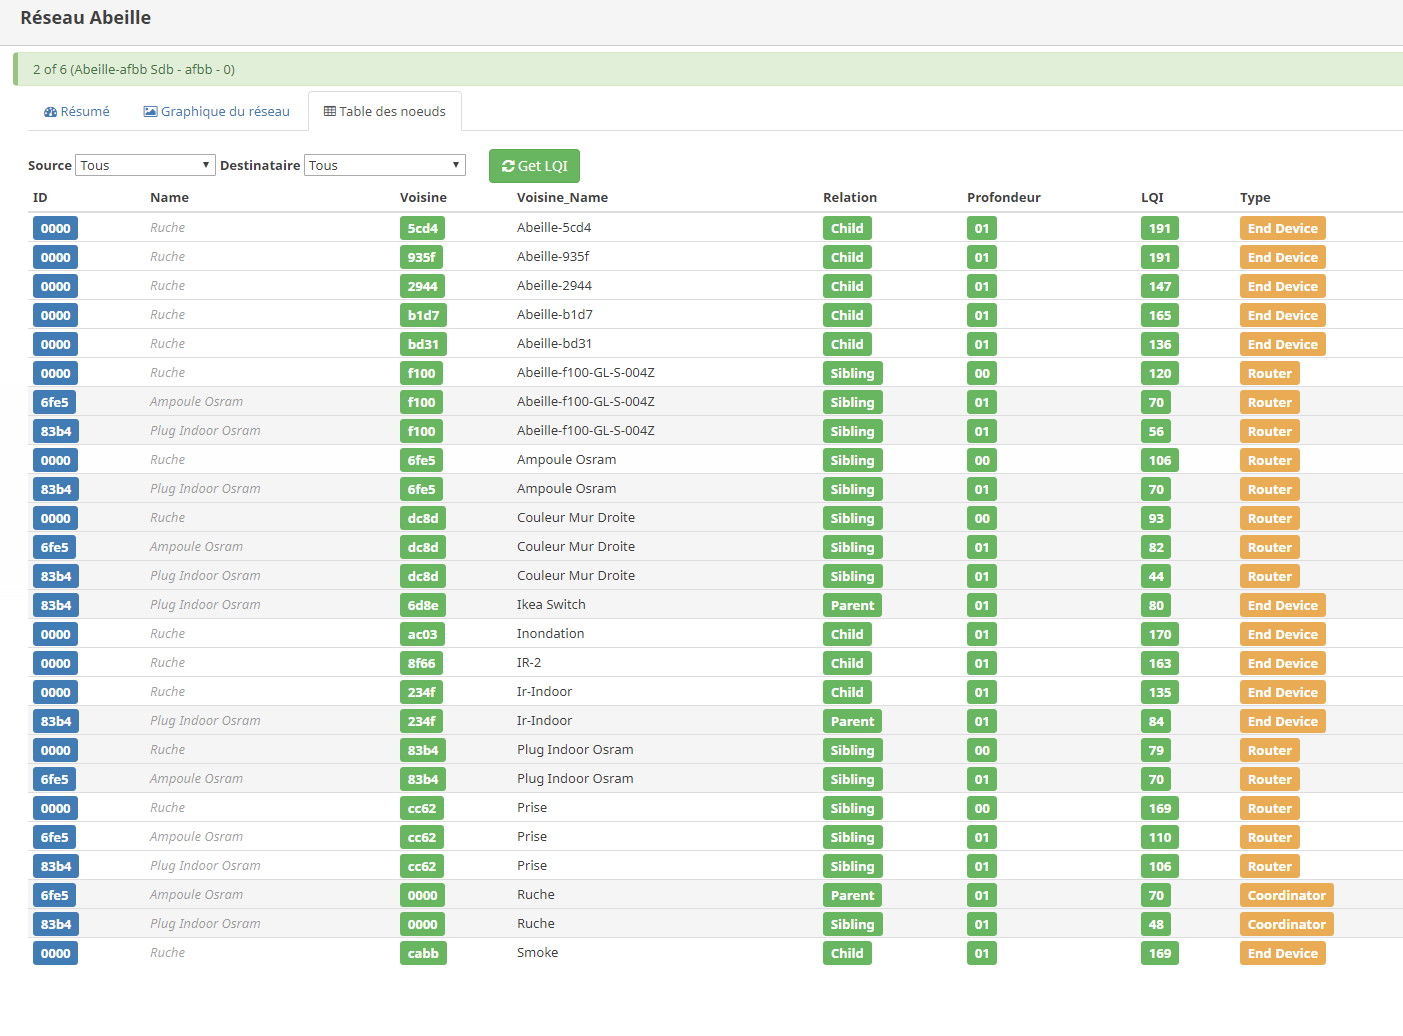The width and height of the screenshot is (1403, 1036).
Task: Select the IR-2 neighbor name
Action: (529, 662)
